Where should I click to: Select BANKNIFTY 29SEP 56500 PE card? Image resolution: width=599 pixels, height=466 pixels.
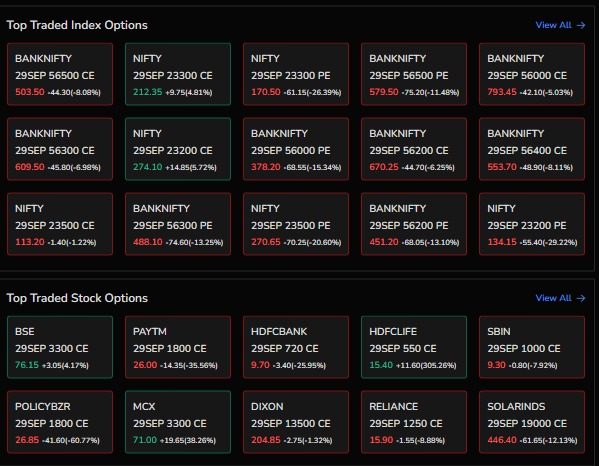click(414, 74)
